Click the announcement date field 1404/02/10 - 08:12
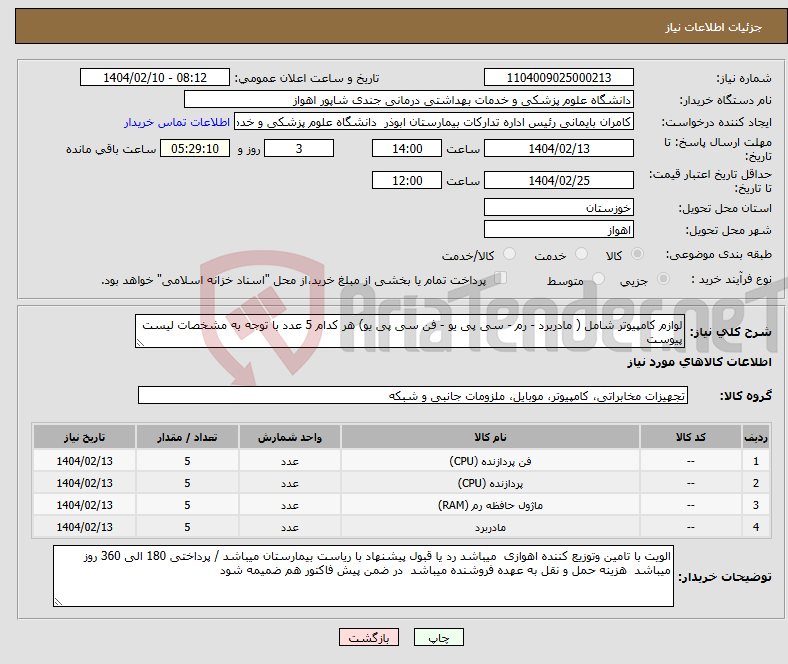The width and height of the screenshot is (788, 664). (155, 77)
